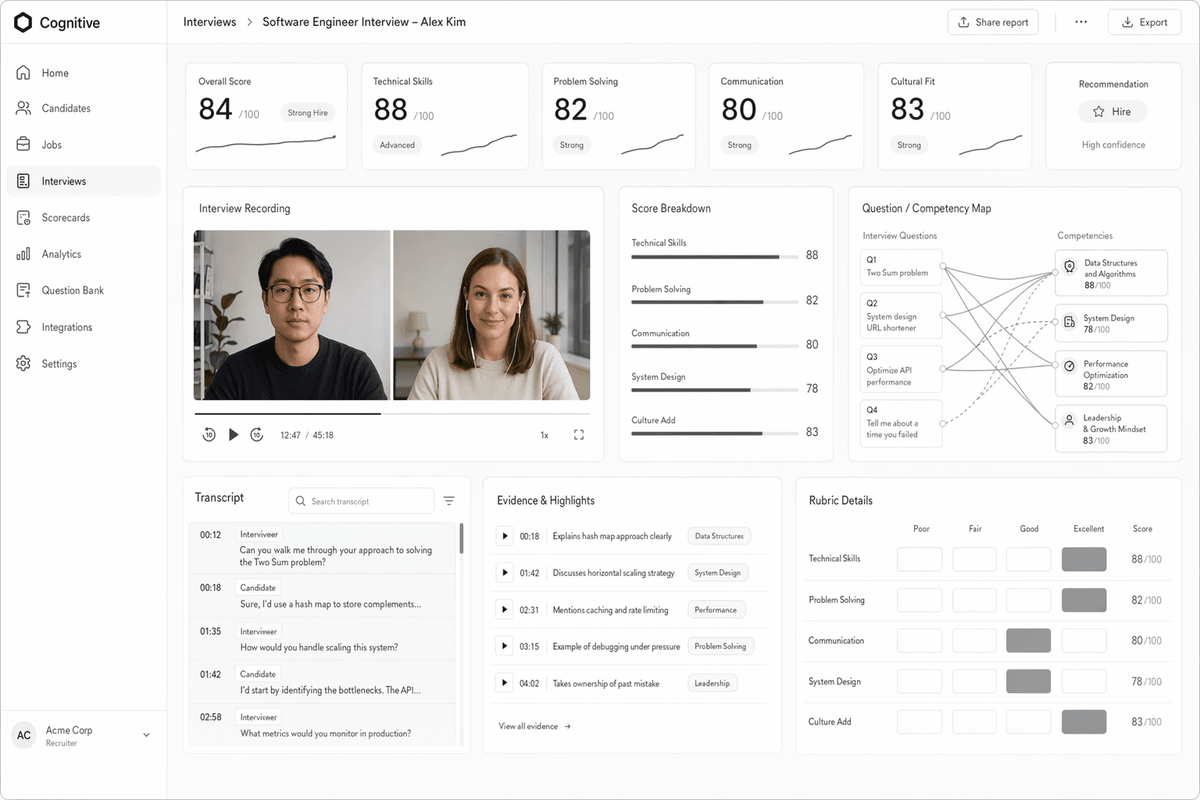This screenshot has width=1200, height=800.
Task: Click the Hire recommendation button
Action: (x=1113, y=112)
